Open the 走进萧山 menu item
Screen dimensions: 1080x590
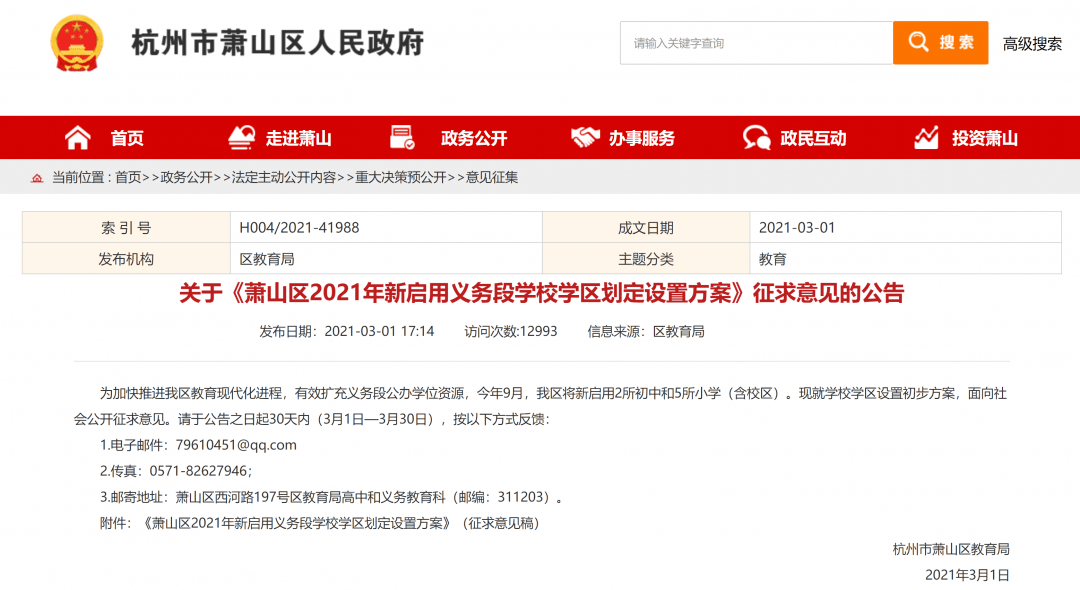point(299,138)
